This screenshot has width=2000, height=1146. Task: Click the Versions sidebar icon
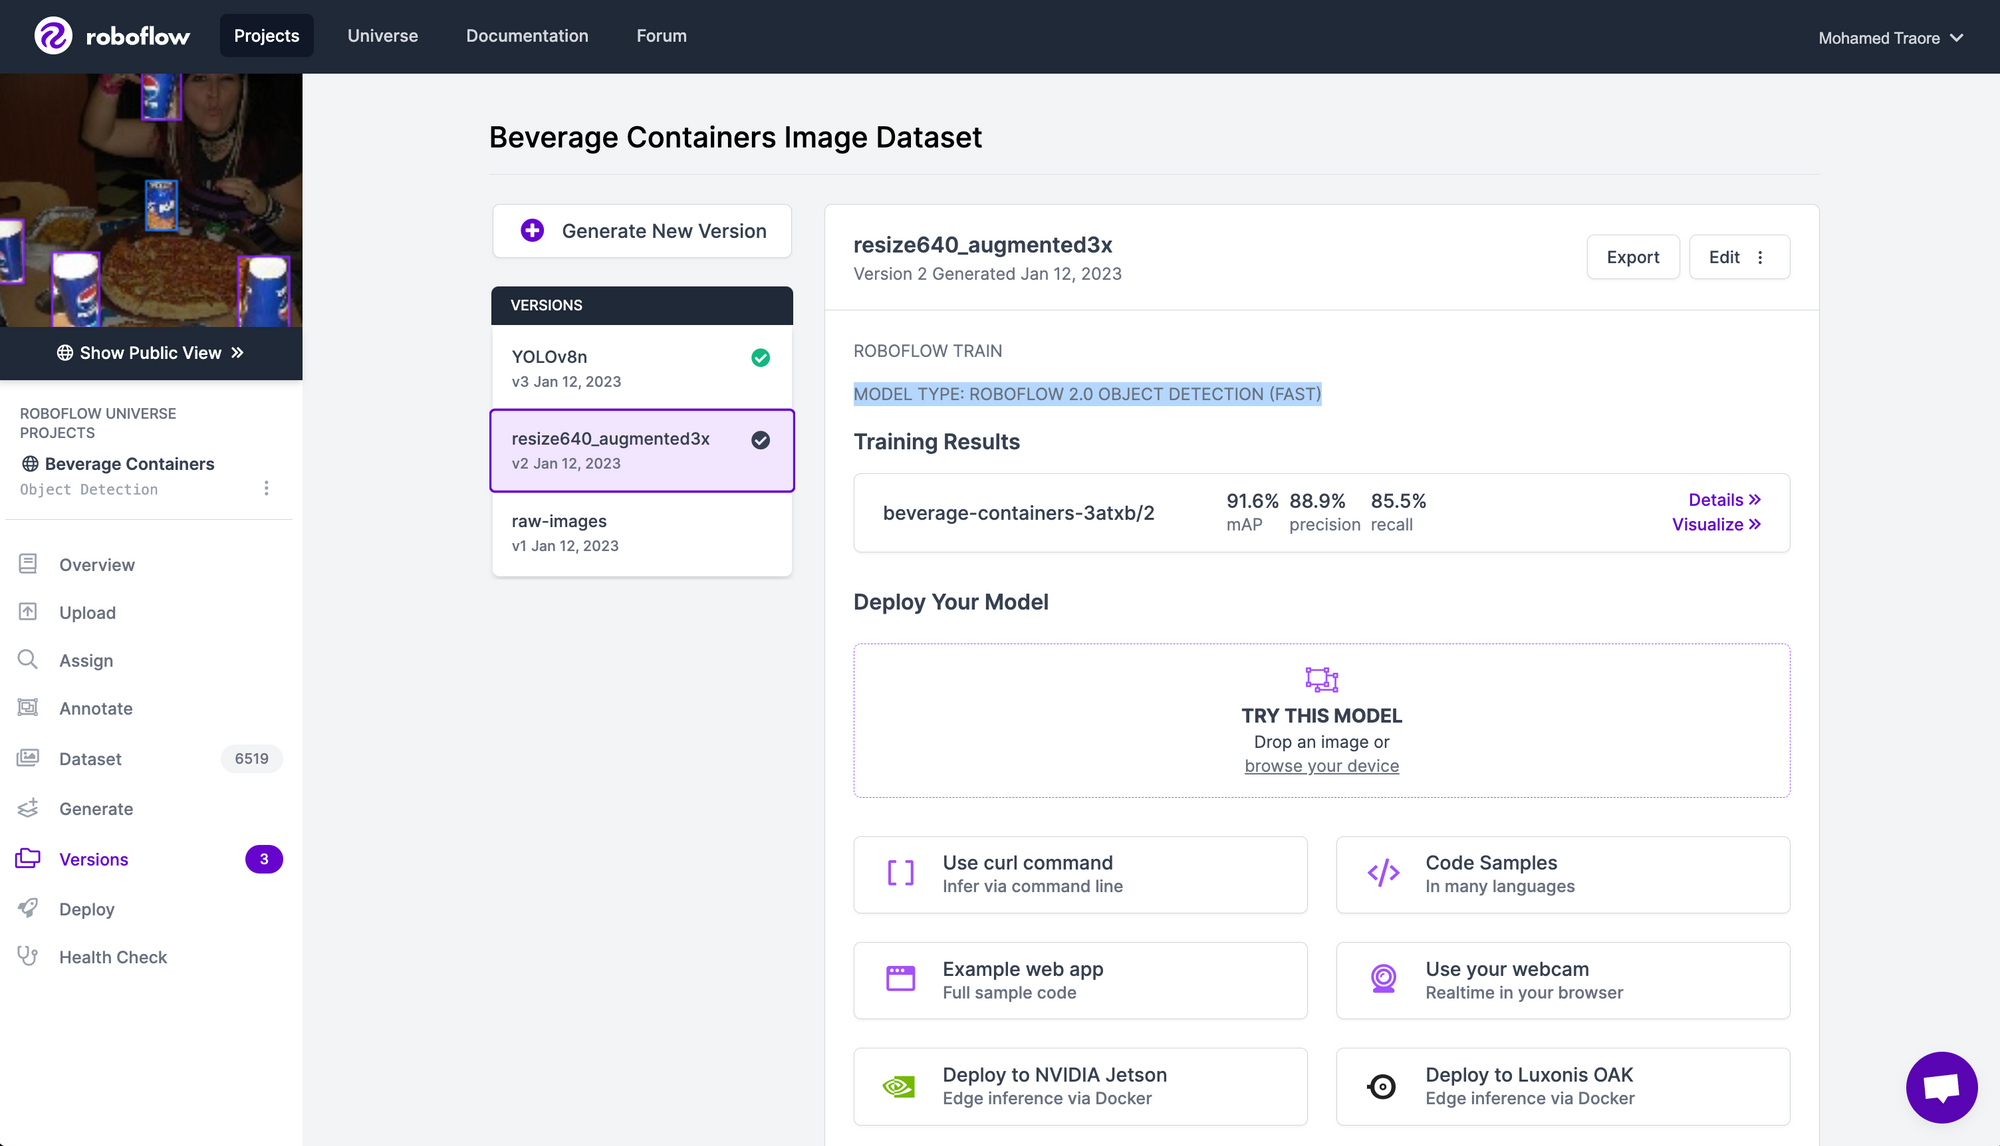(x=29, y=857)
